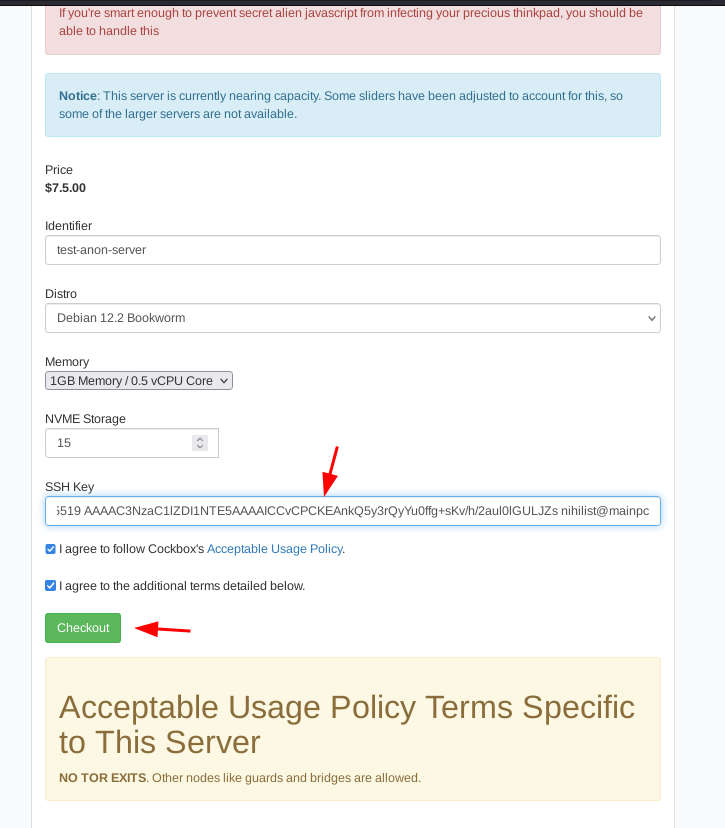725x828 pixels.
Task: Decrease NVME Storage with the down arrow
Action: [200, 447]
